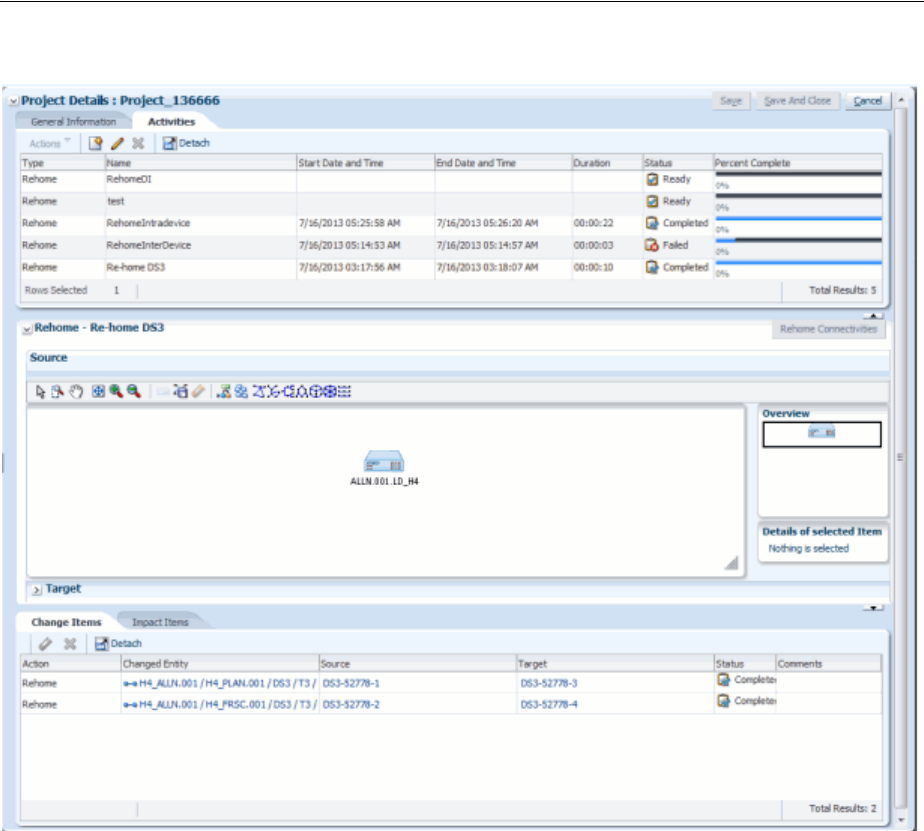The image size is (924, 831).
Task: Click the vertical scrollbar up arrow
Action: pos(901,101)
